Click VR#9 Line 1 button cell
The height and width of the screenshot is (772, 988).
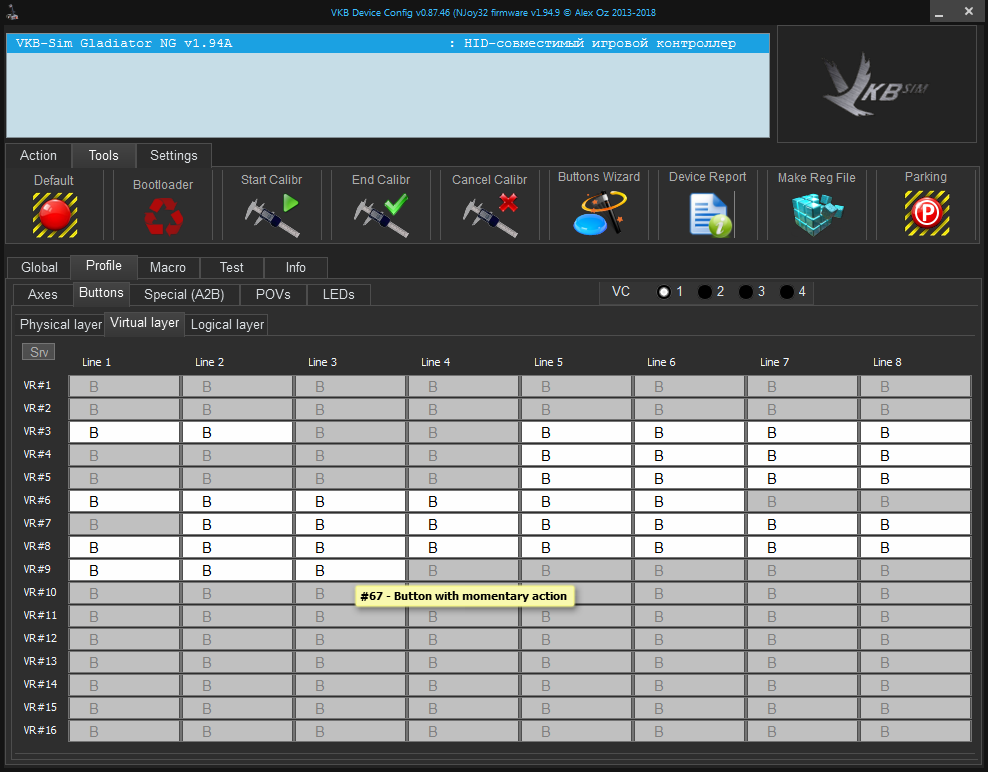click(x=124, y=570)
